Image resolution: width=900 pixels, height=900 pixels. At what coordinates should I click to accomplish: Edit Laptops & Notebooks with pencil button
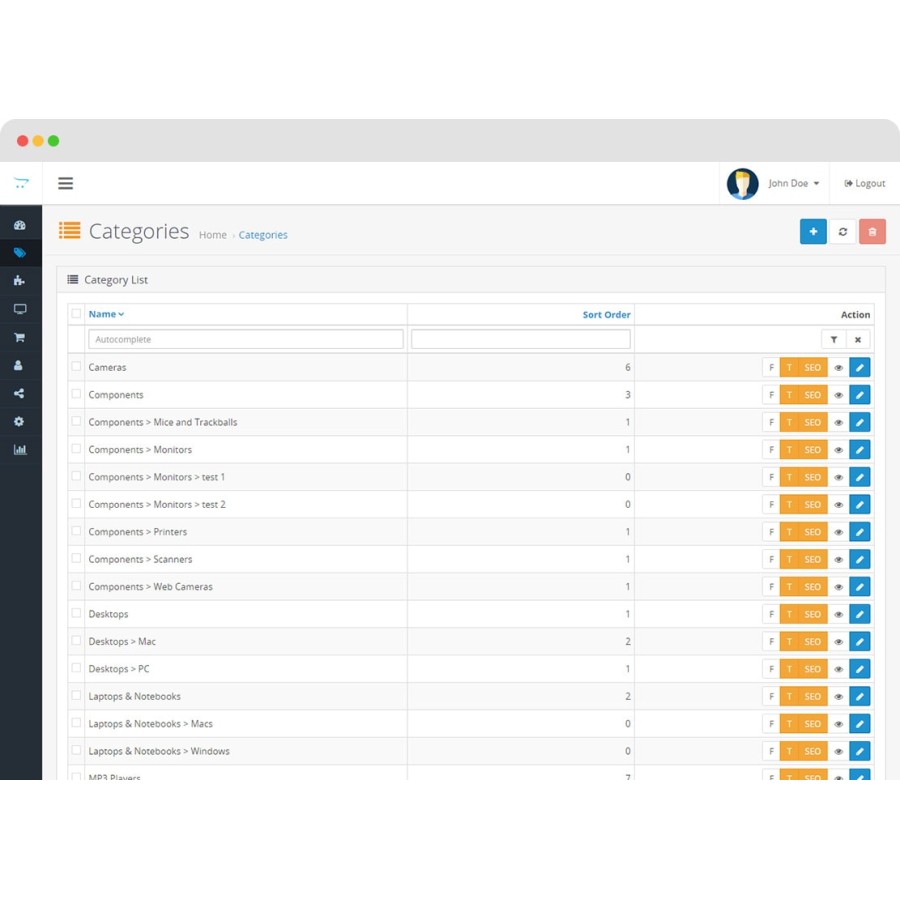860,696
